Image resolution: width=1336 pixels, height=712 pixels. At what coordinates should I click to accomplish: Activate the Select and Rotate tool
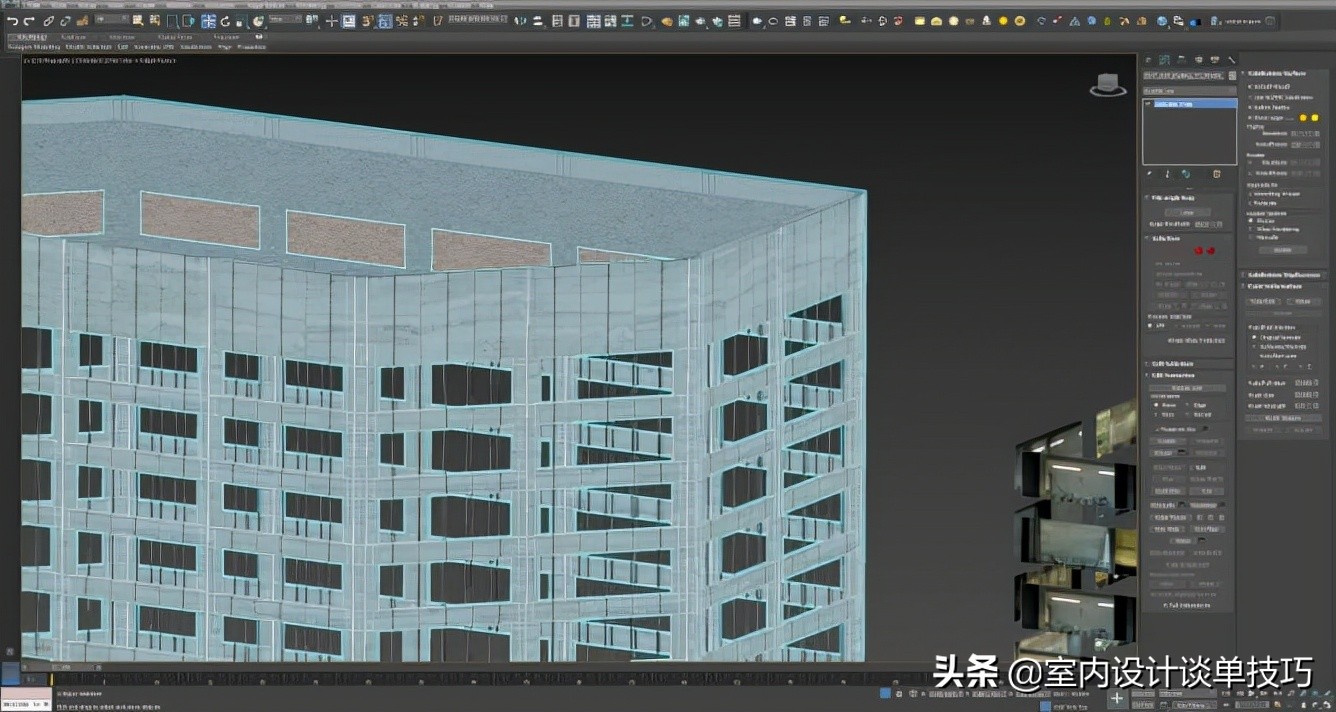pyautogui.click(x=225, y=19)
